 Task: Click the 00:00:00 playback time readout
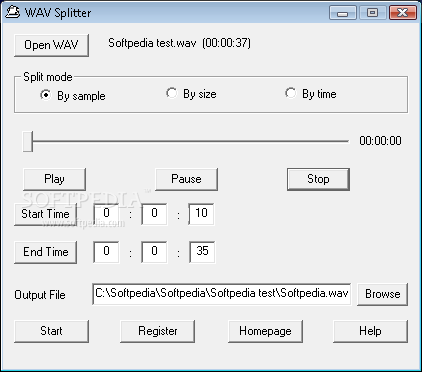tap(380, 141)
